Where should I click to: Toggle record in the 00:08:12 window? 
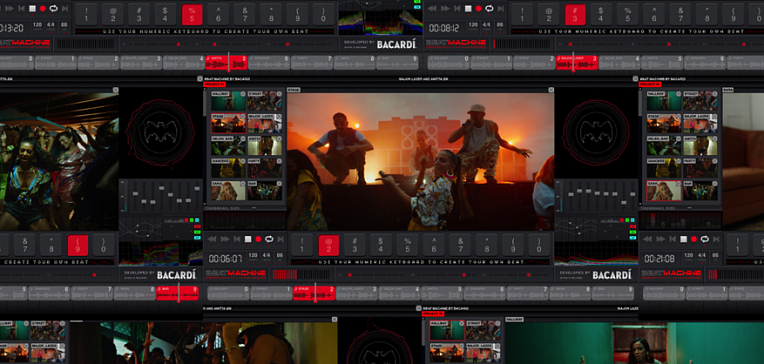point(478,8)
